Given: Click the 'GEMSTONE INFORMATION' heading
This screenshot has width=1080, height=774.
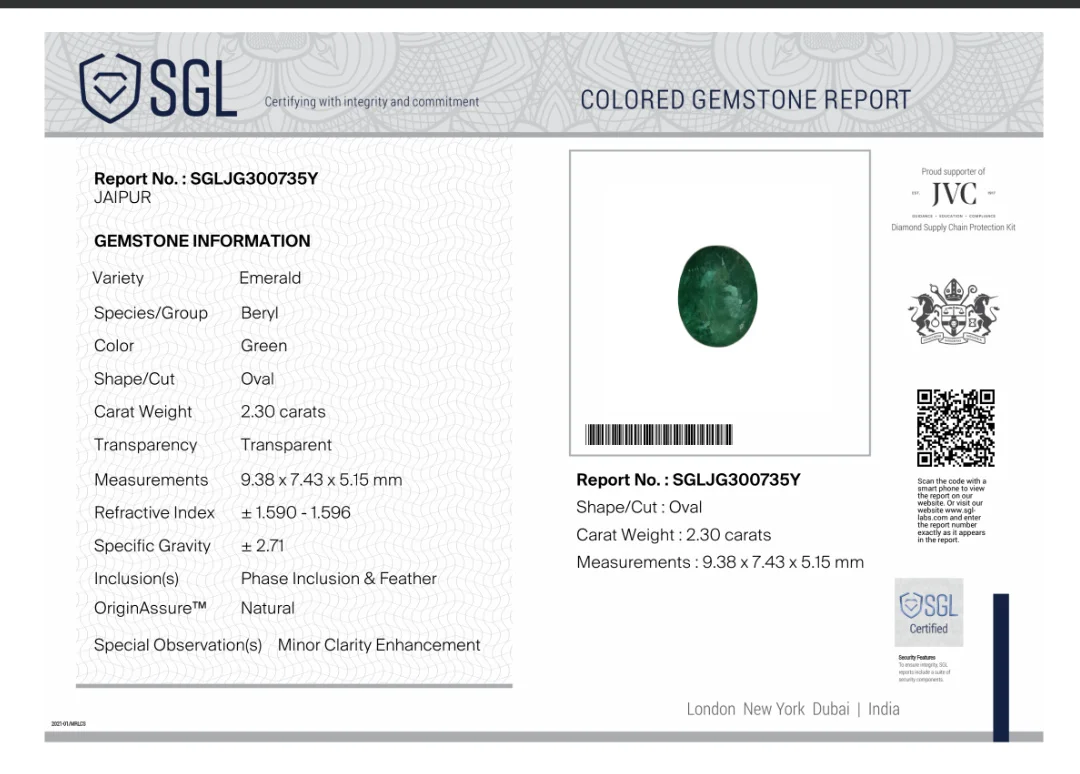Looking at the screenshot, I should click(x=202, y=241).
